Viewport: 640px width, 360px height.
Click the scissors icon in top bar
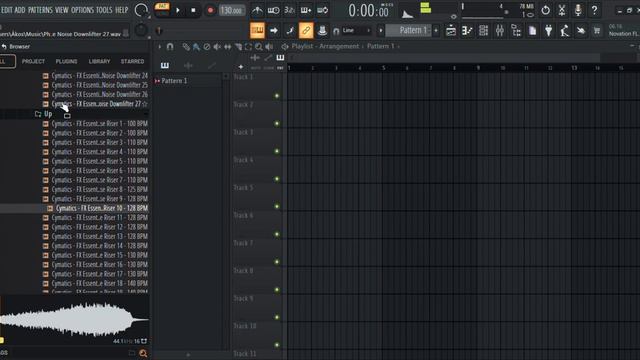[x=562, y=10]
